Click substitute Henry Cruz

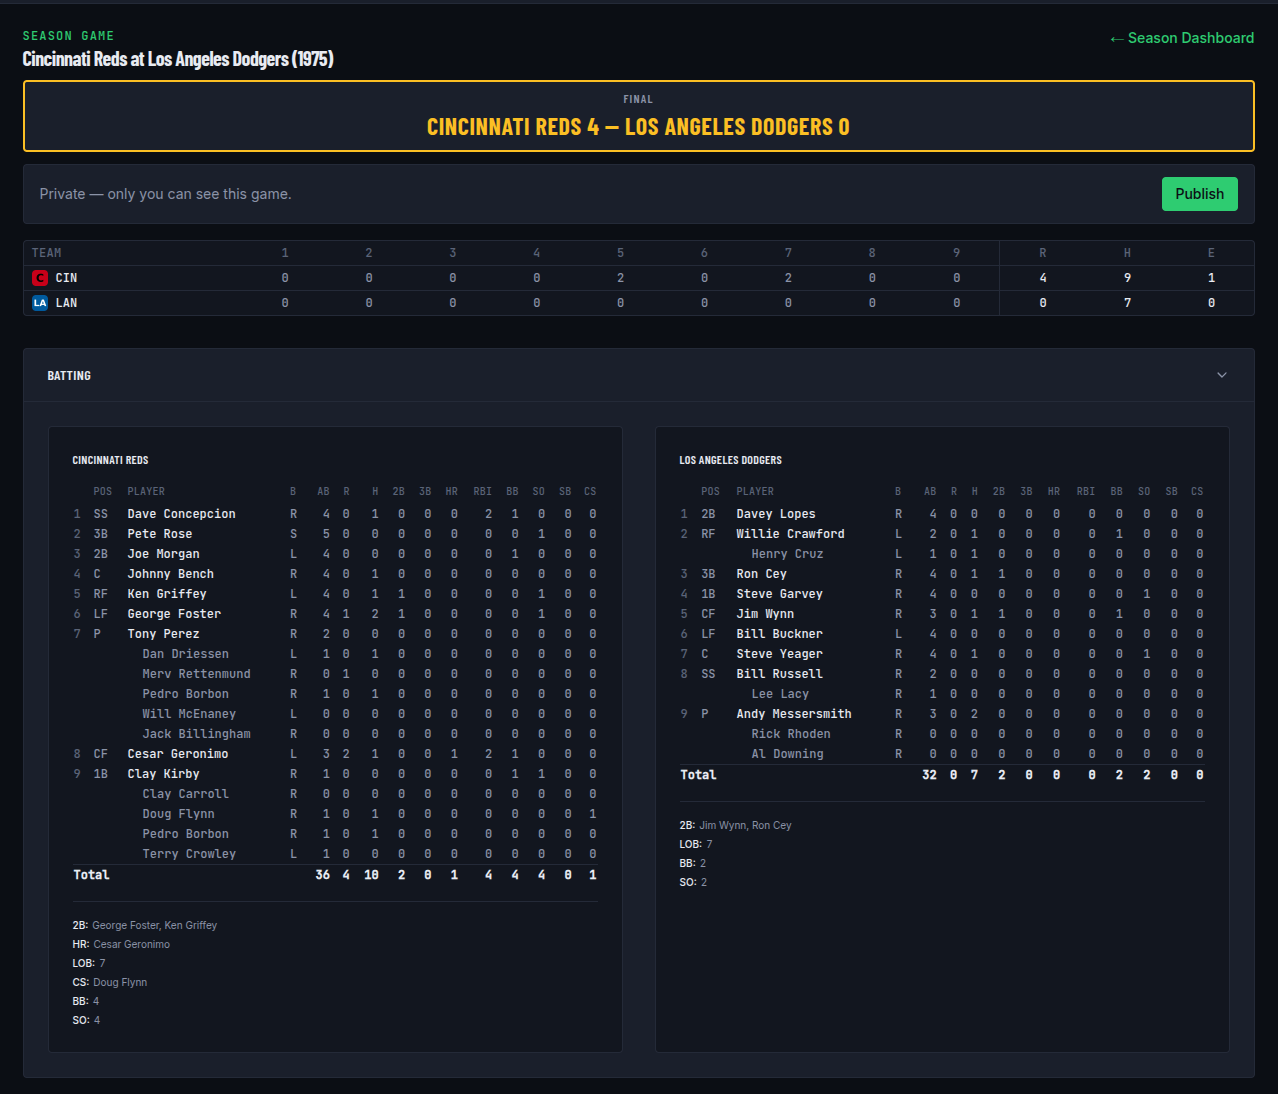pyautogui.click(x=787, y=554)
